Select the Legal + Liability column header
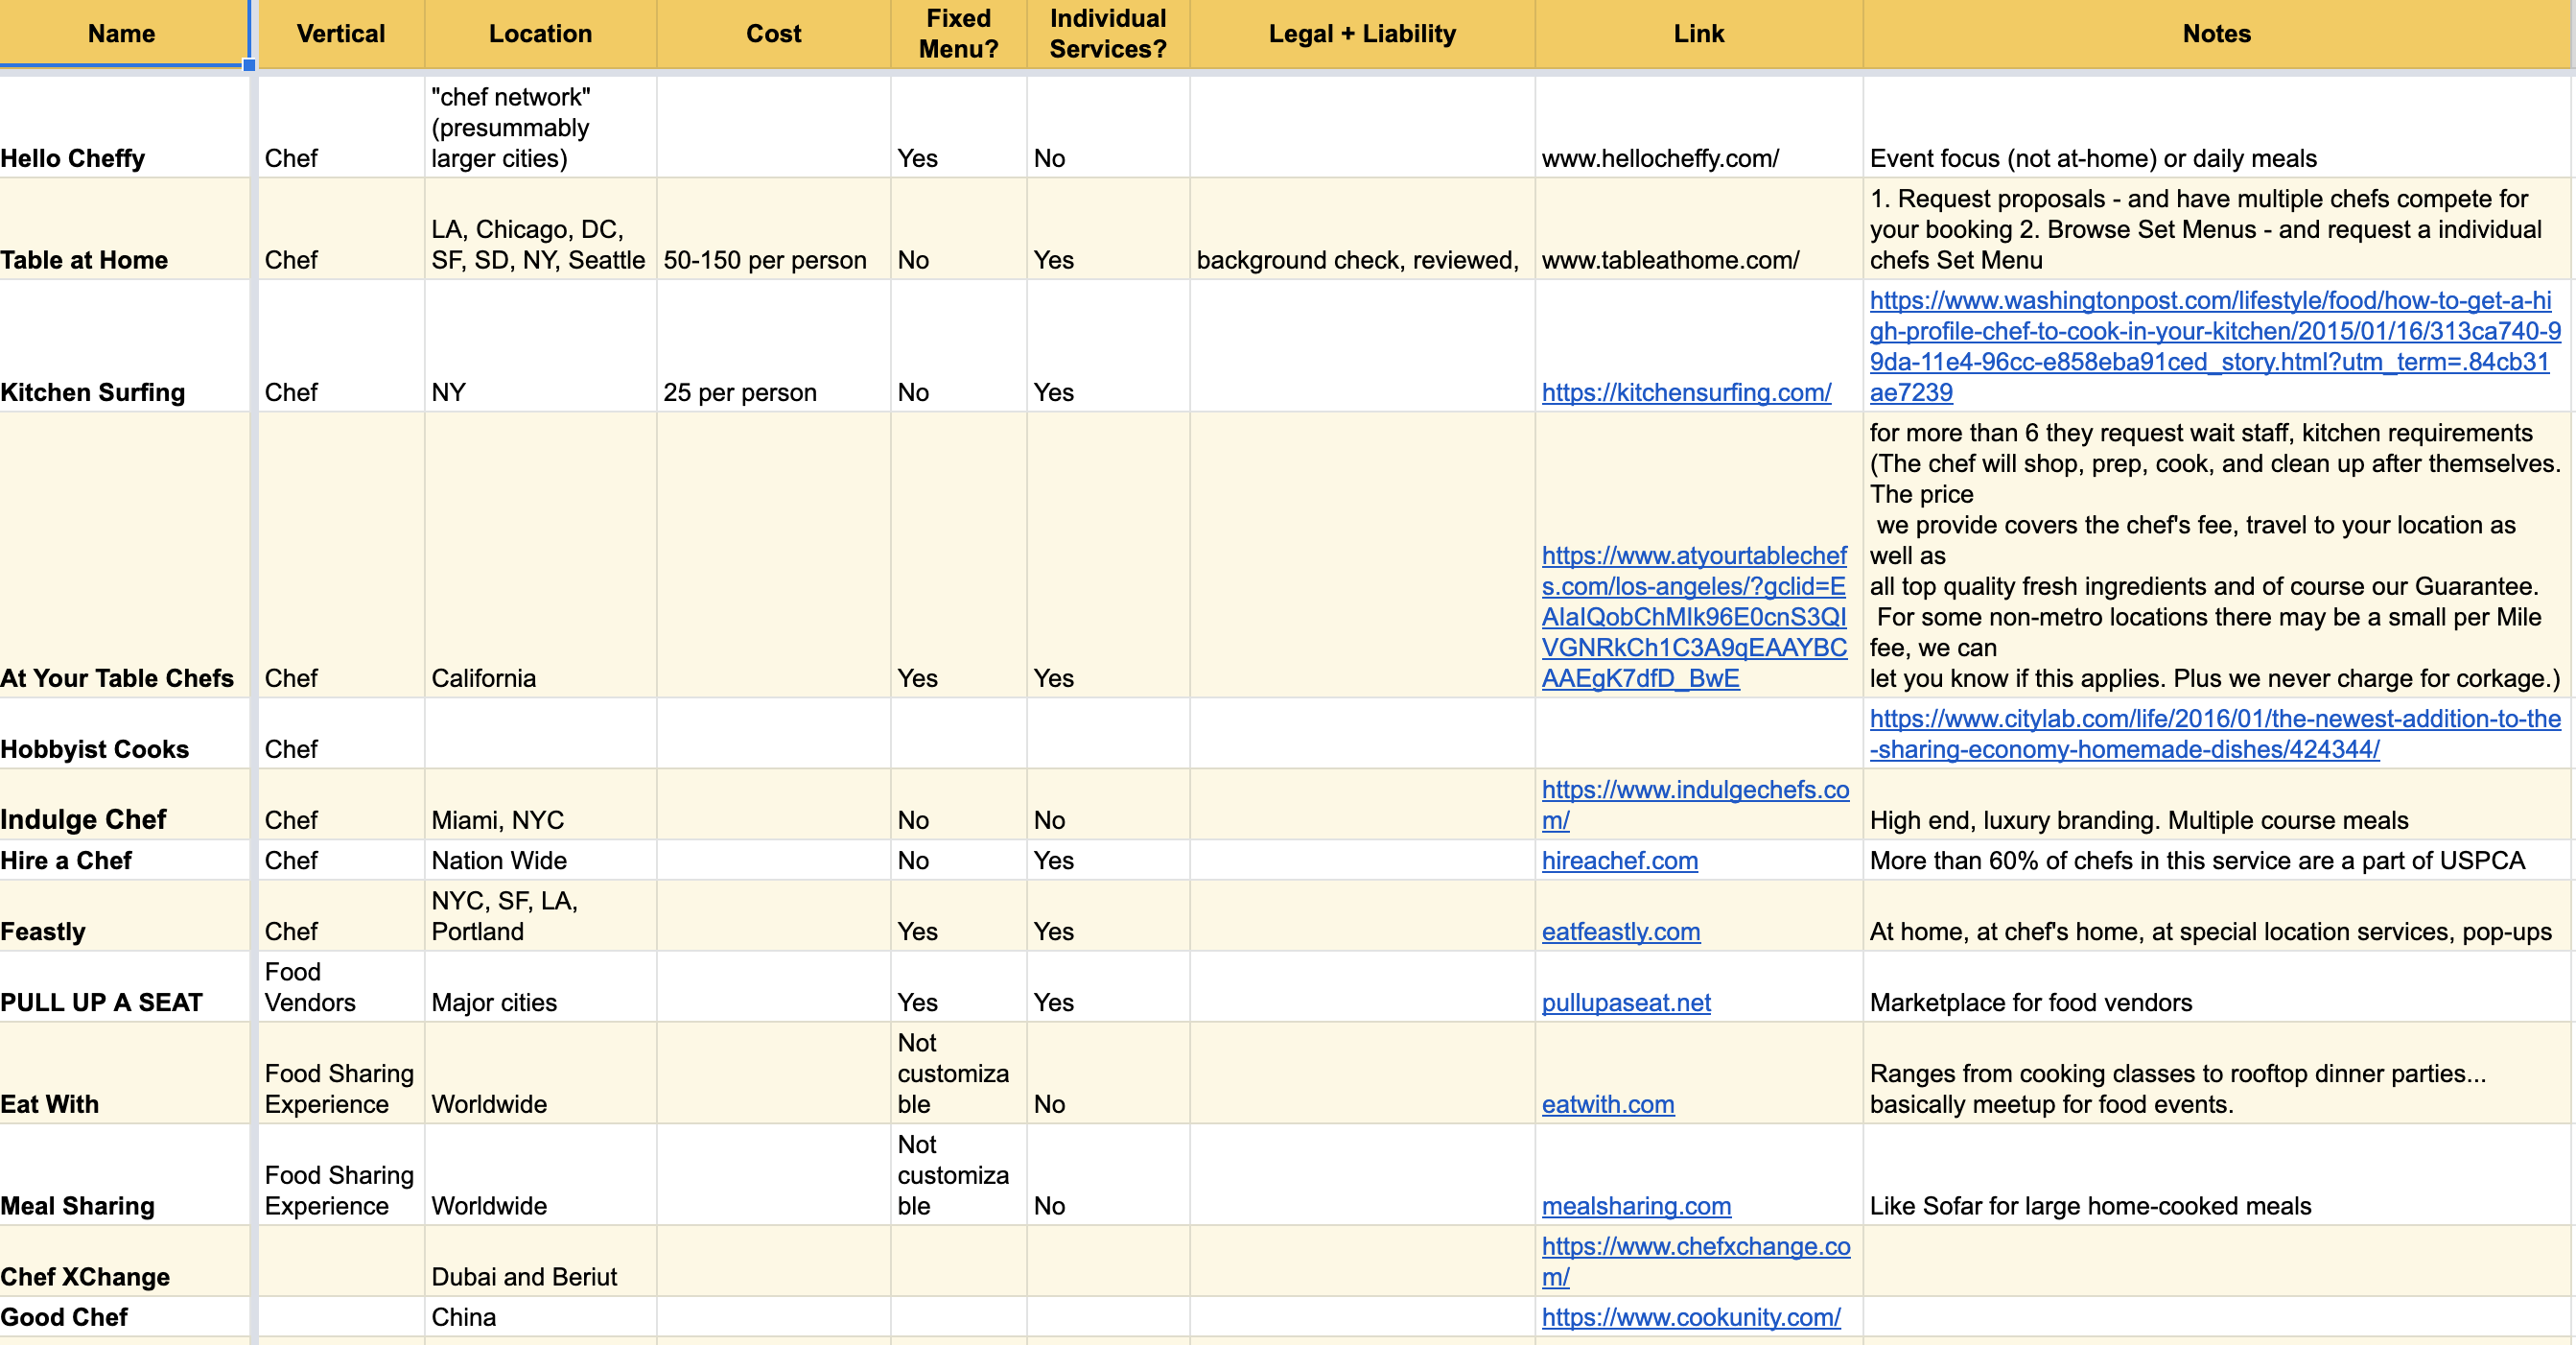2576x1345 pixels. coord(1362,34)
